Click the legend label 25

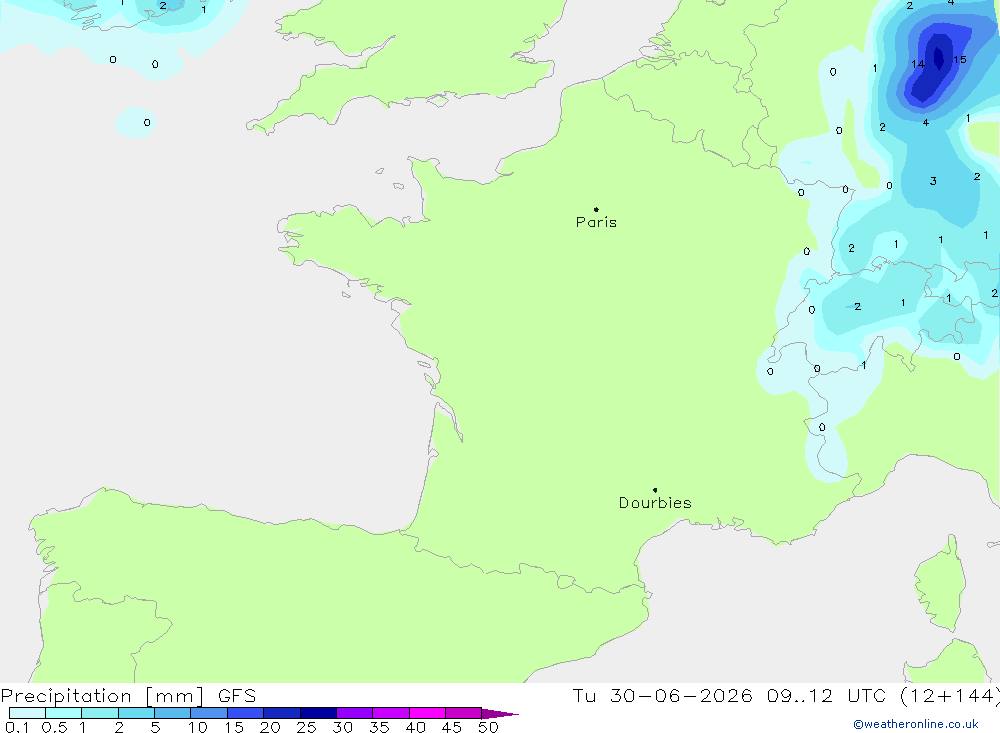[306, 727]
